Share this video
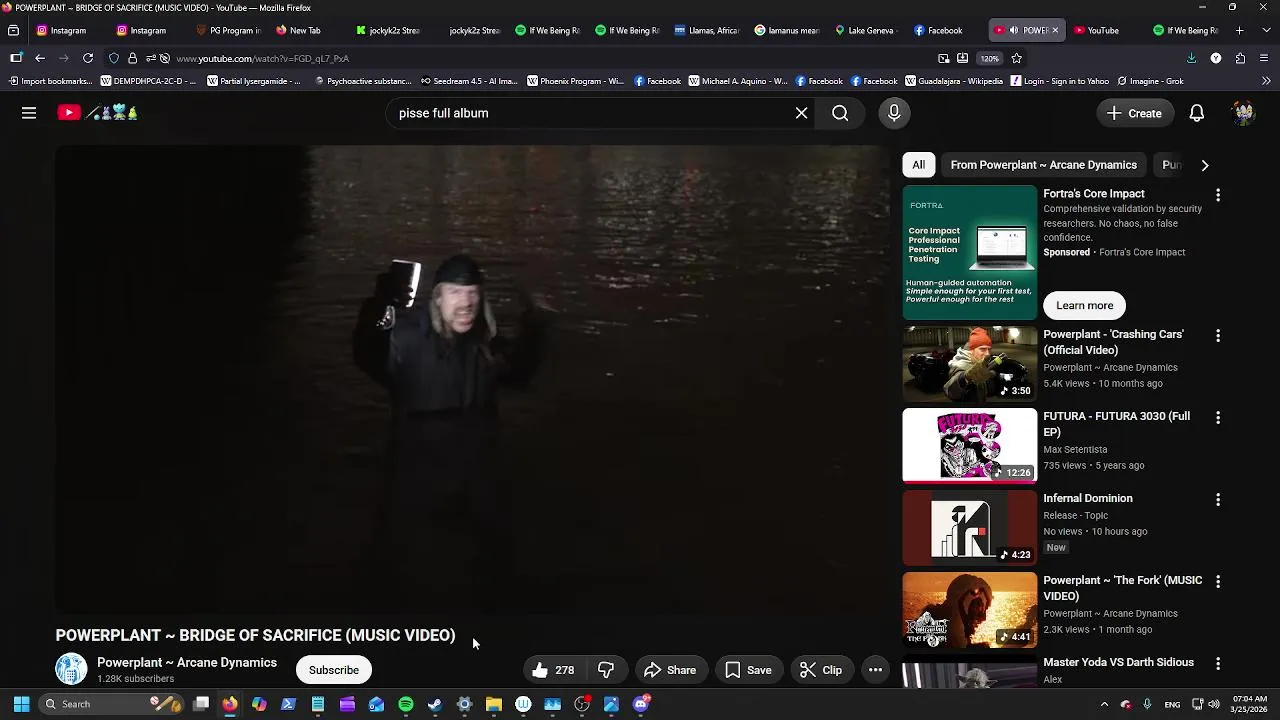Viewport: 1280px width, 720px height. (670, 670)
